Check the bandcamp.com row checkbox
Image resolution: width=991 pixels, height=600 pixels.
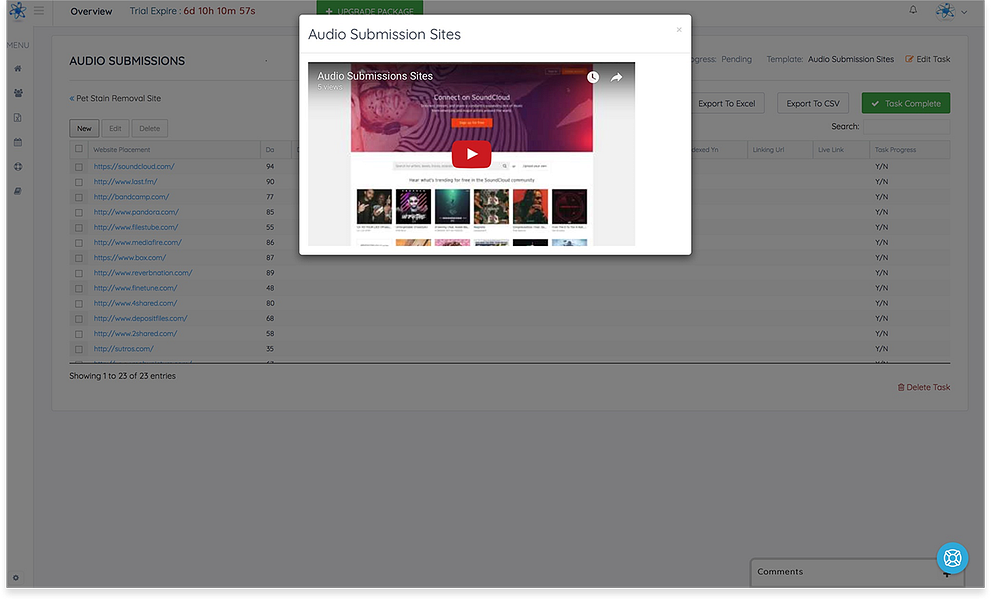[x=78, y=197]
